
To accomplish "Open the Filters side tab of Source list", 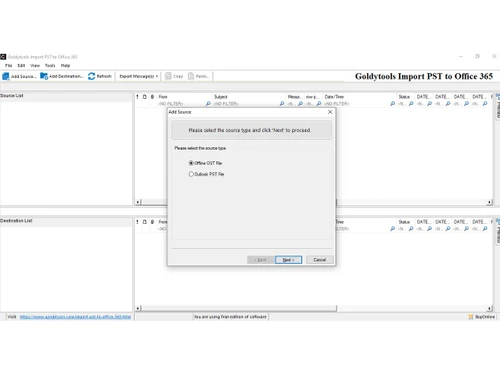I will pyautogui.click(x=498, y=106).
